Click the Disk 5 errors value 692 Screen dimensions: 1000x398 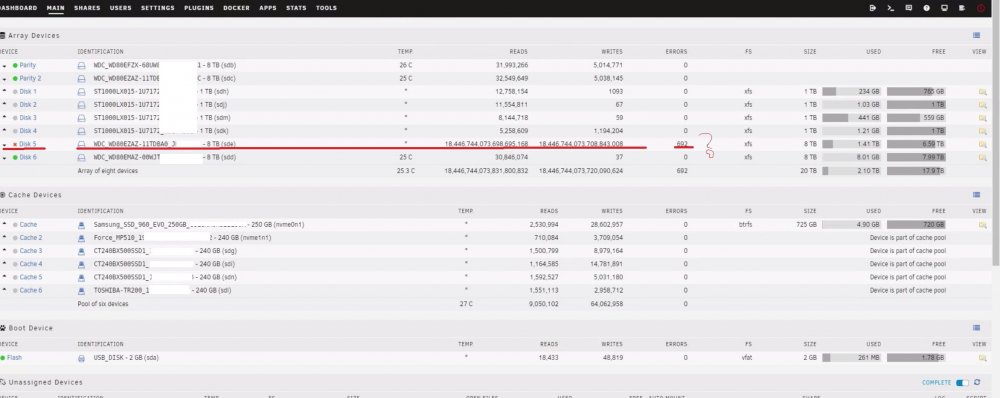[682, 144]
